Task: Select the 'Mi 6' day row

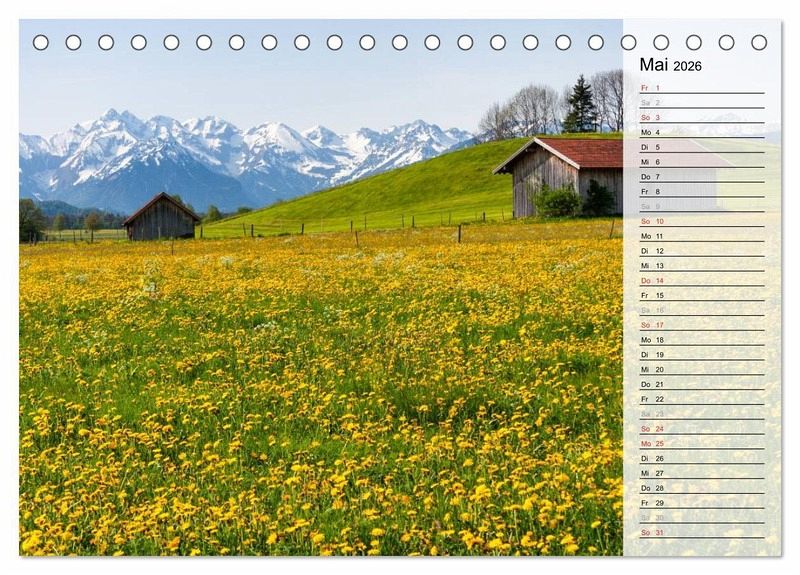Action: click(x=702, y=162)
